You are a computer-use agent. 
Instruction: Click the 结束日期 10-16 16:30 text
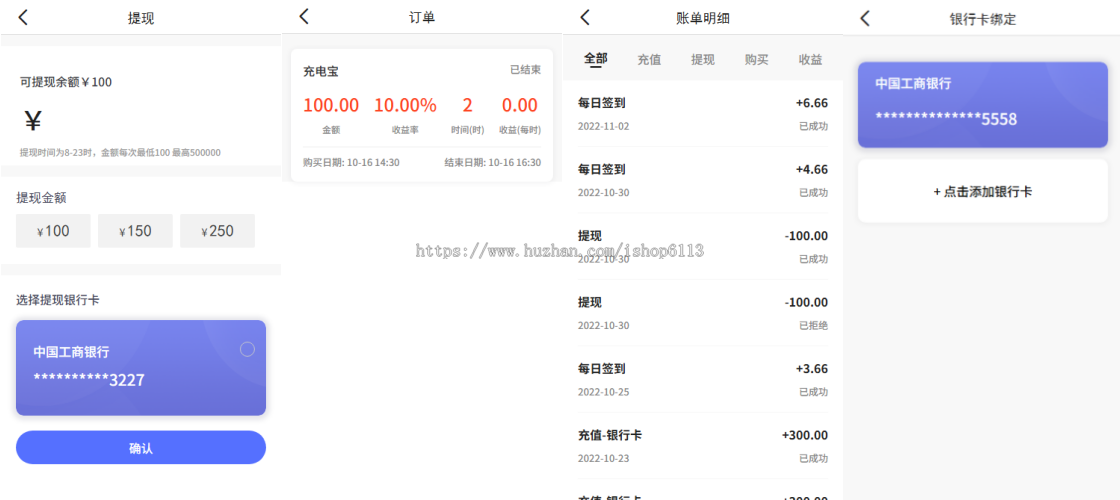pos(493,163)
